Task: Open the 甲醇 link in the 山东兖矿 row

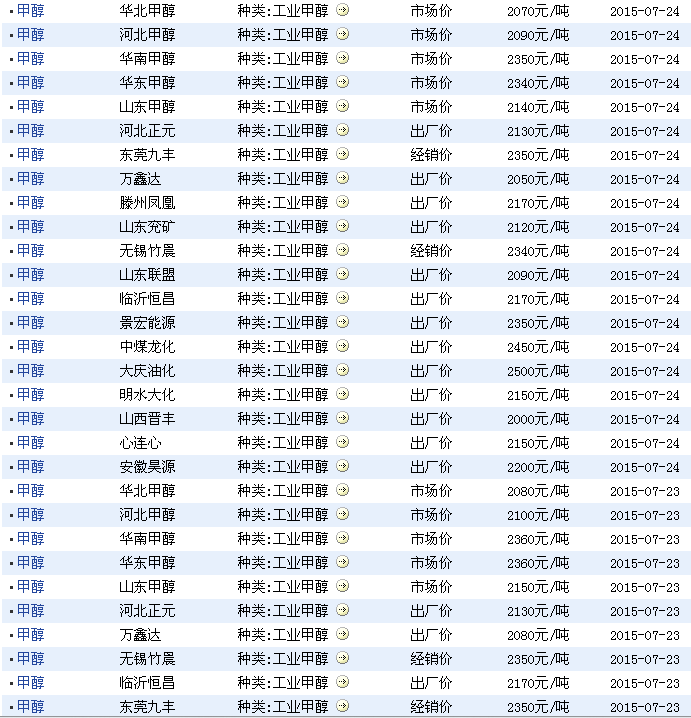Action: (x=31, y=226)
